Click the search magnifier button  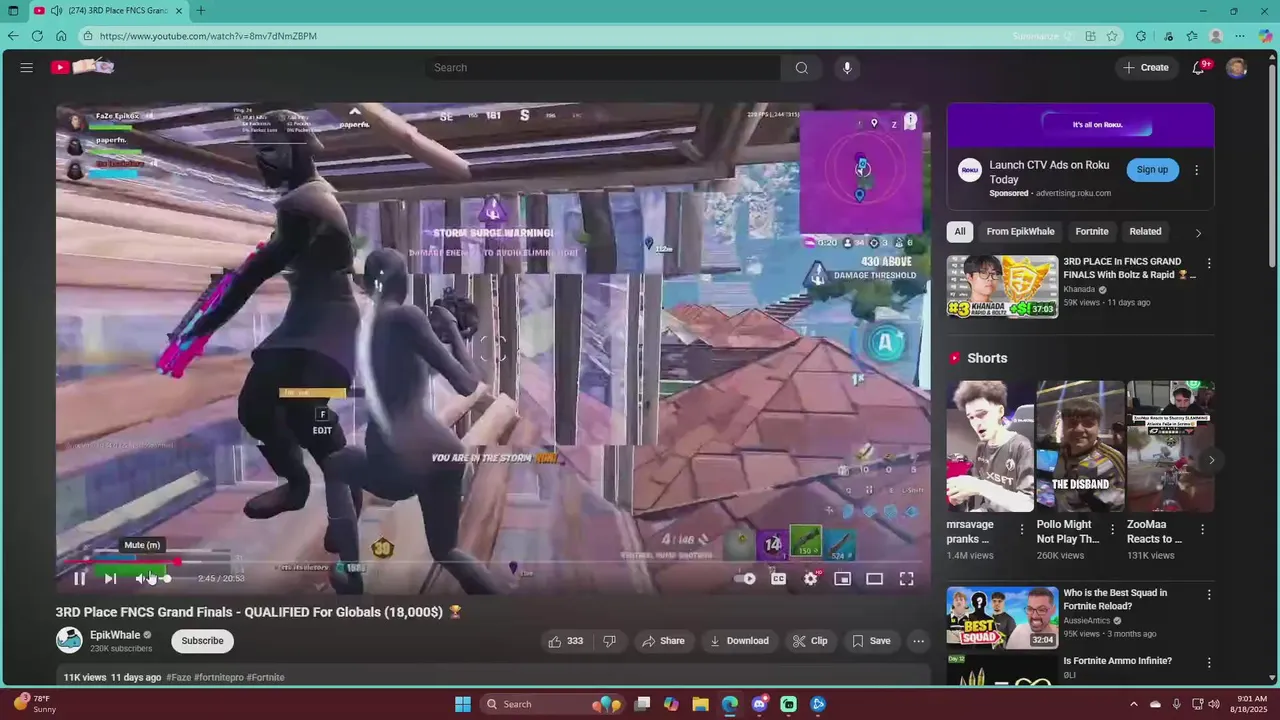click(801, 67)
